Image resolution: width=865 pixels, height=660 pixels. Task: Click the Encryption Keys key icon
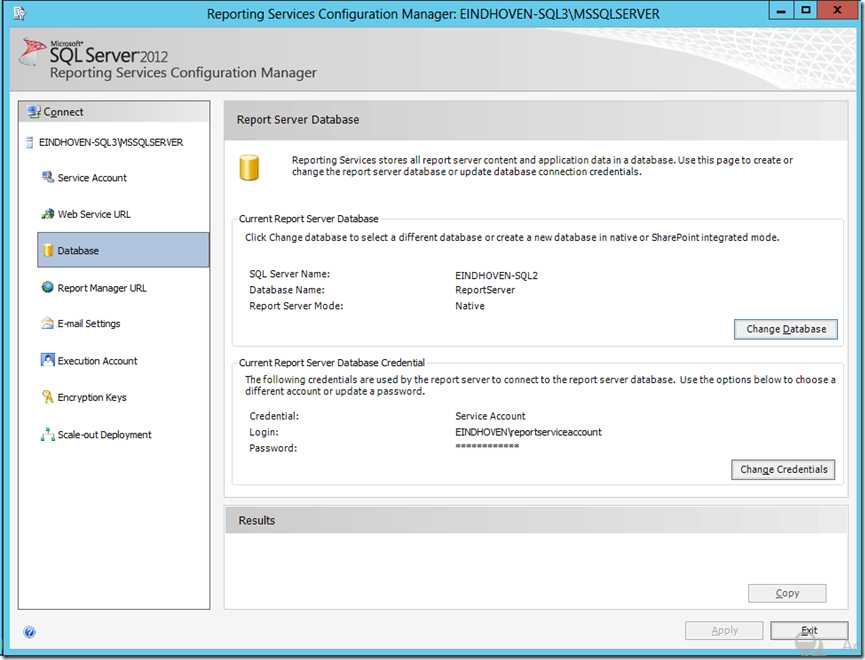47,396
